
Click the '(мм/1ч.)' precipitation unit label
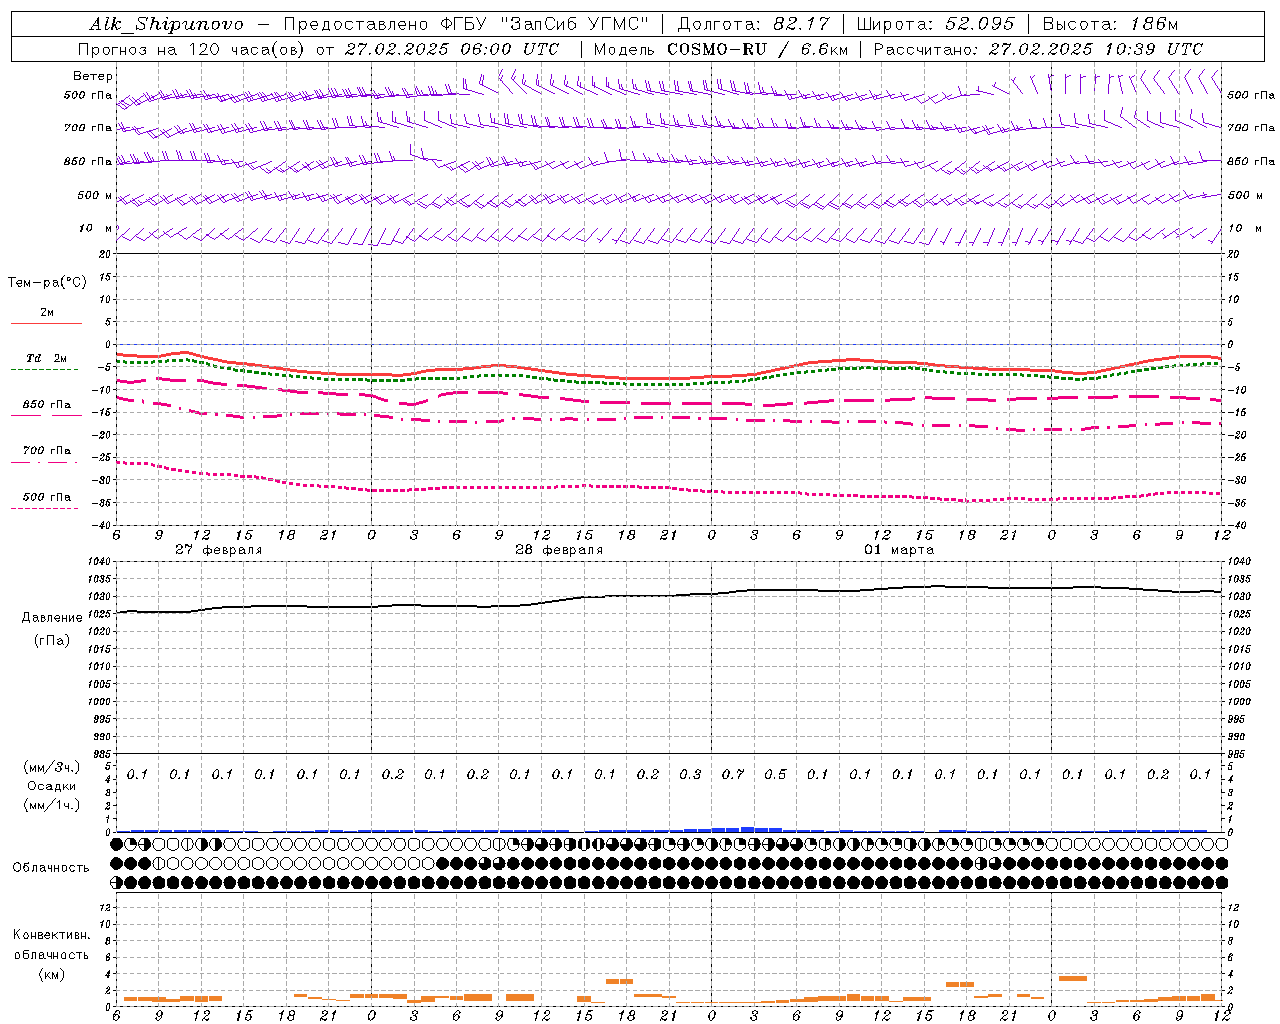[53, 805]
